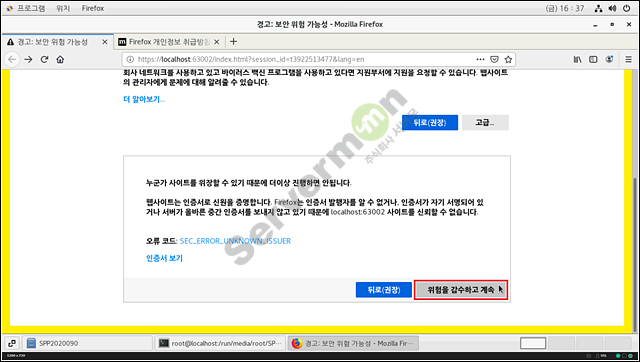Image resolution: width=640 pixels, height=362 pixels.
Task: Show site information in the address bar
Action: pyautogui.click(x=130, y=60)
